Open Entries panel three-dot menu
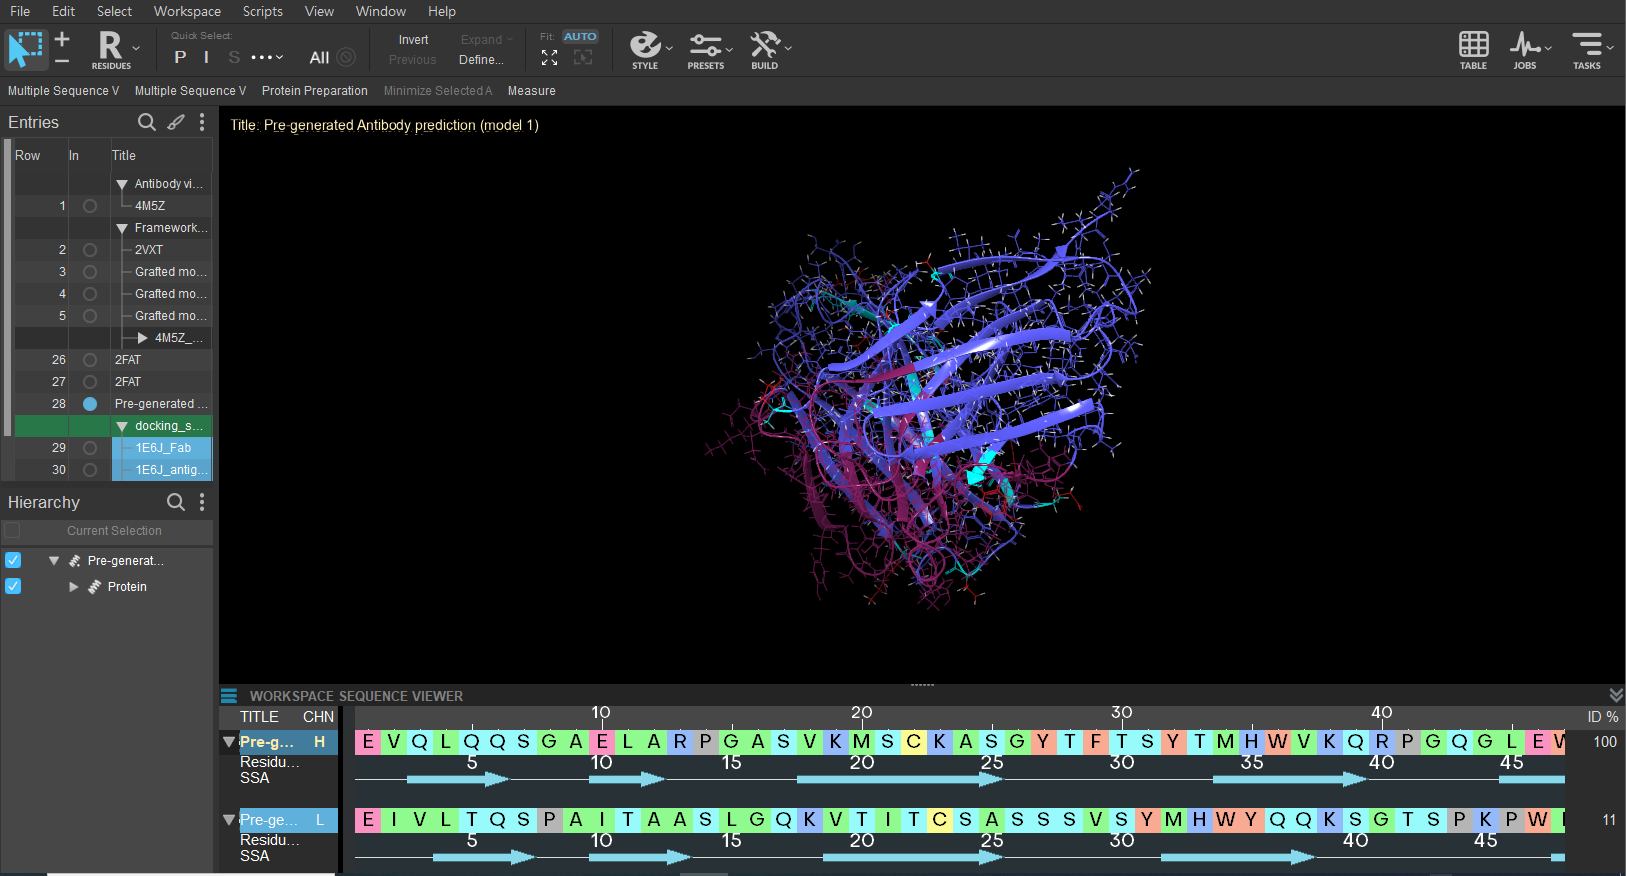 pyautogui.click(x=202, y=122)
